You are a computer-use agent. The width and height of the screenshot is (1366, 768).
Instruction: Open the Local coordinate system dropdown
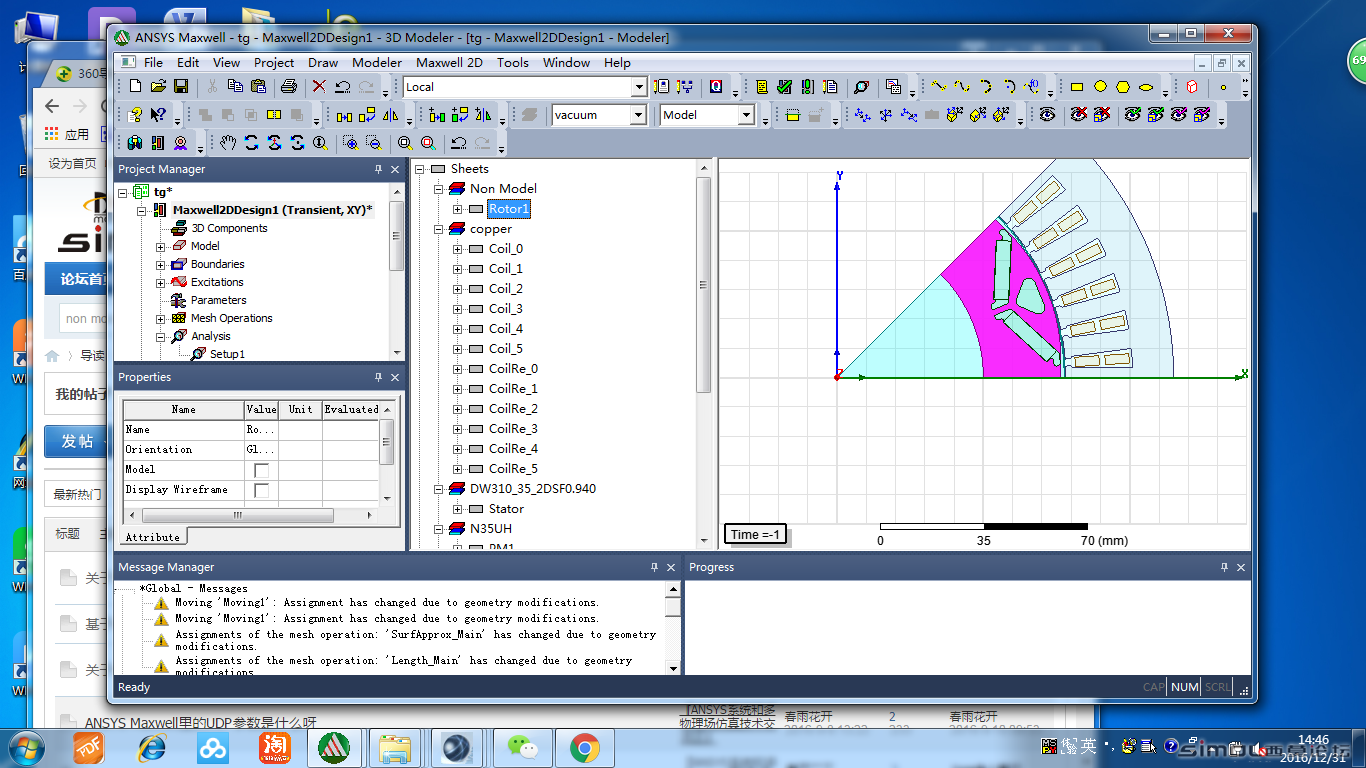(639, 87)
